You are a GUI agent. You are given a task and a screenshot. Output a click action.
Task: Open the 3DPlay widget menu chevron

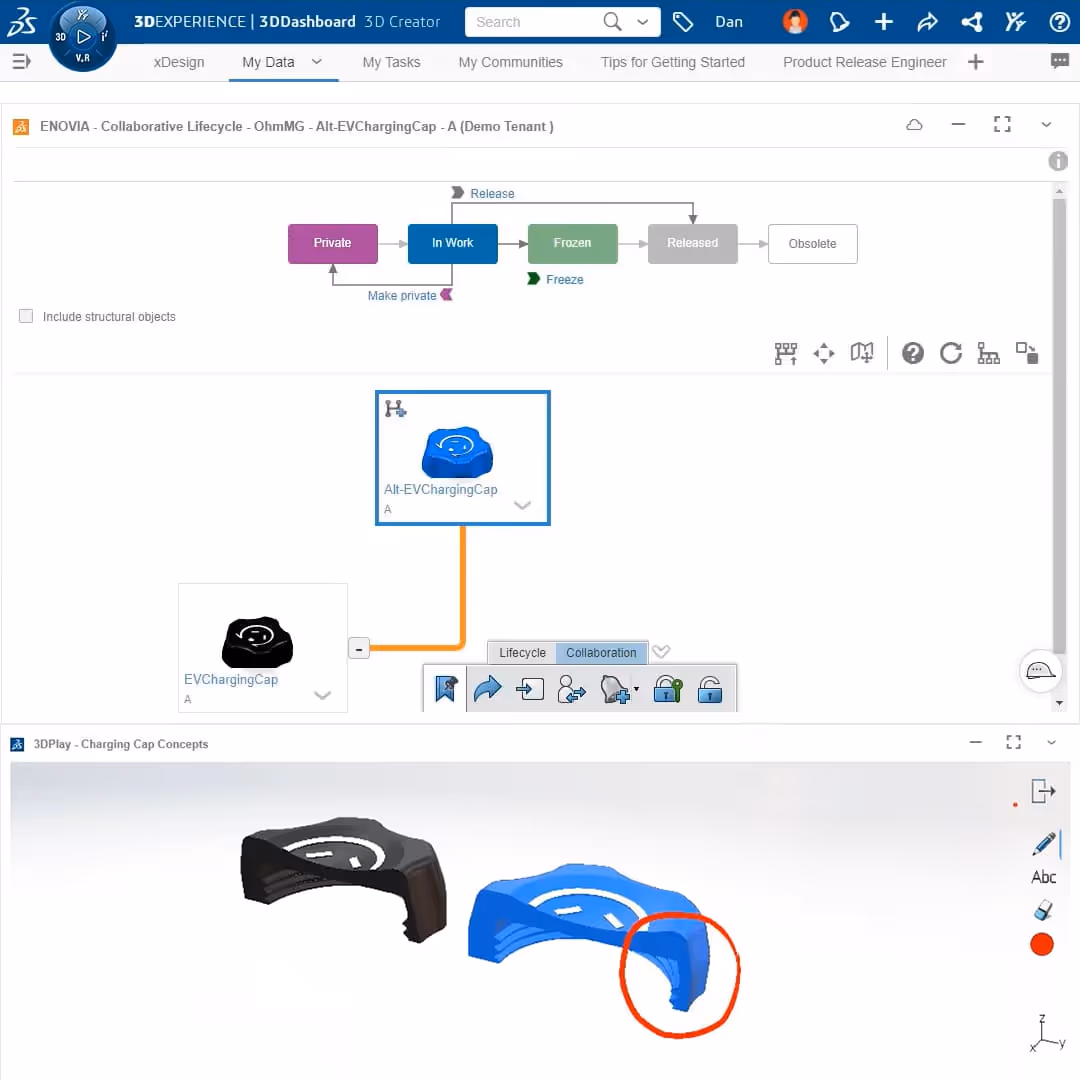(x=1051, y=742)
